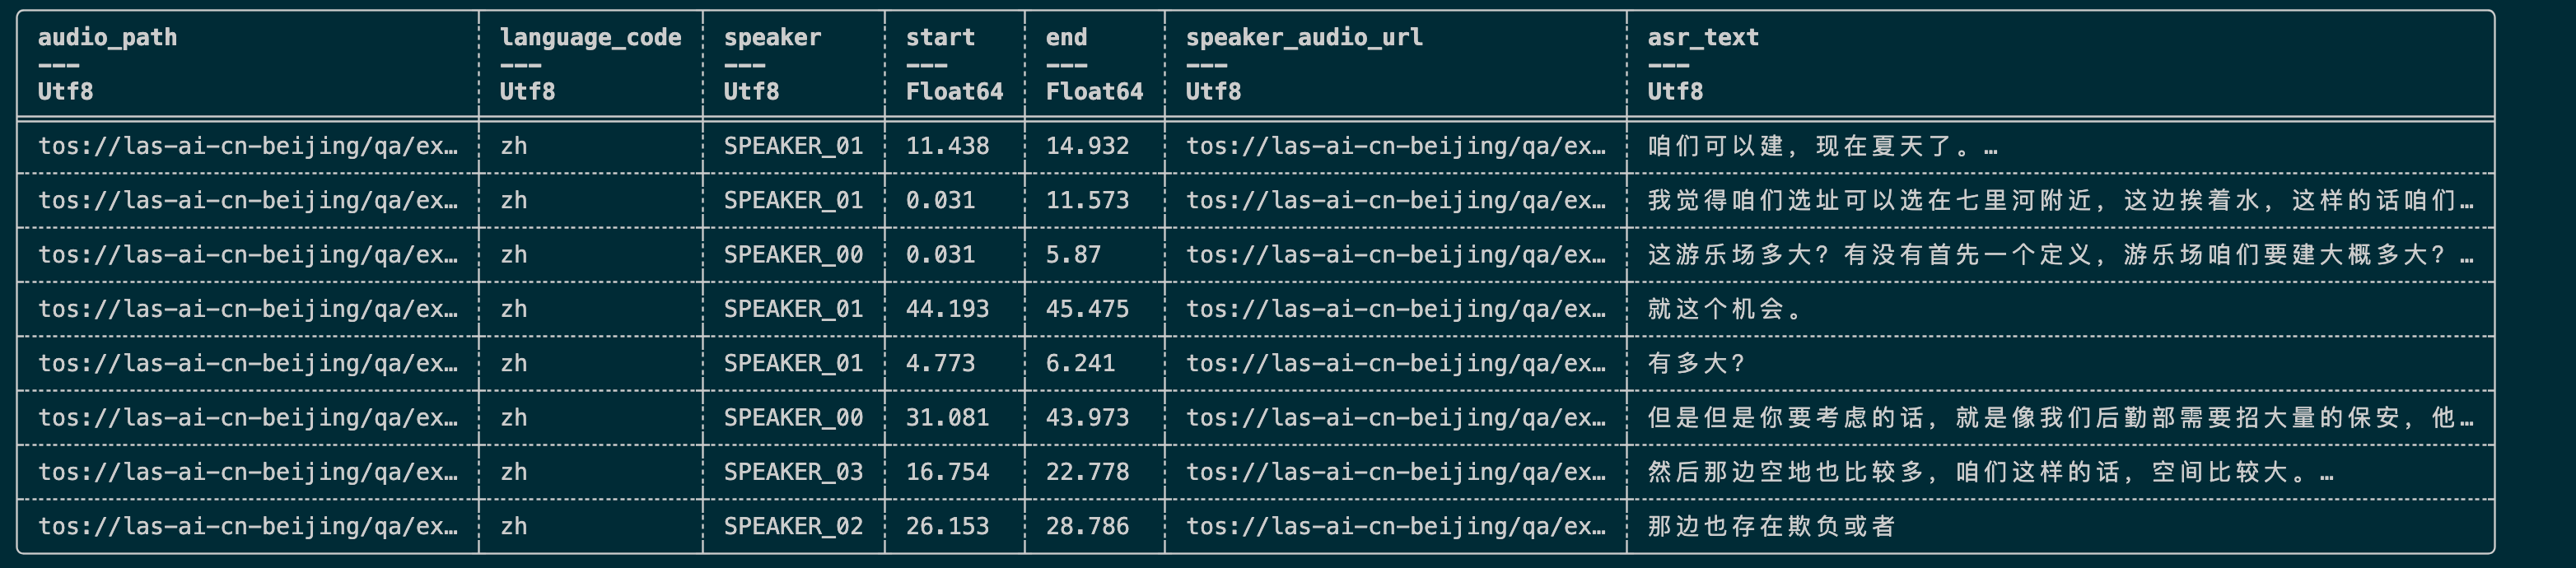Select the speaker column header
2576x568 pixels.
pyautogui.click(x=772, y=38)
